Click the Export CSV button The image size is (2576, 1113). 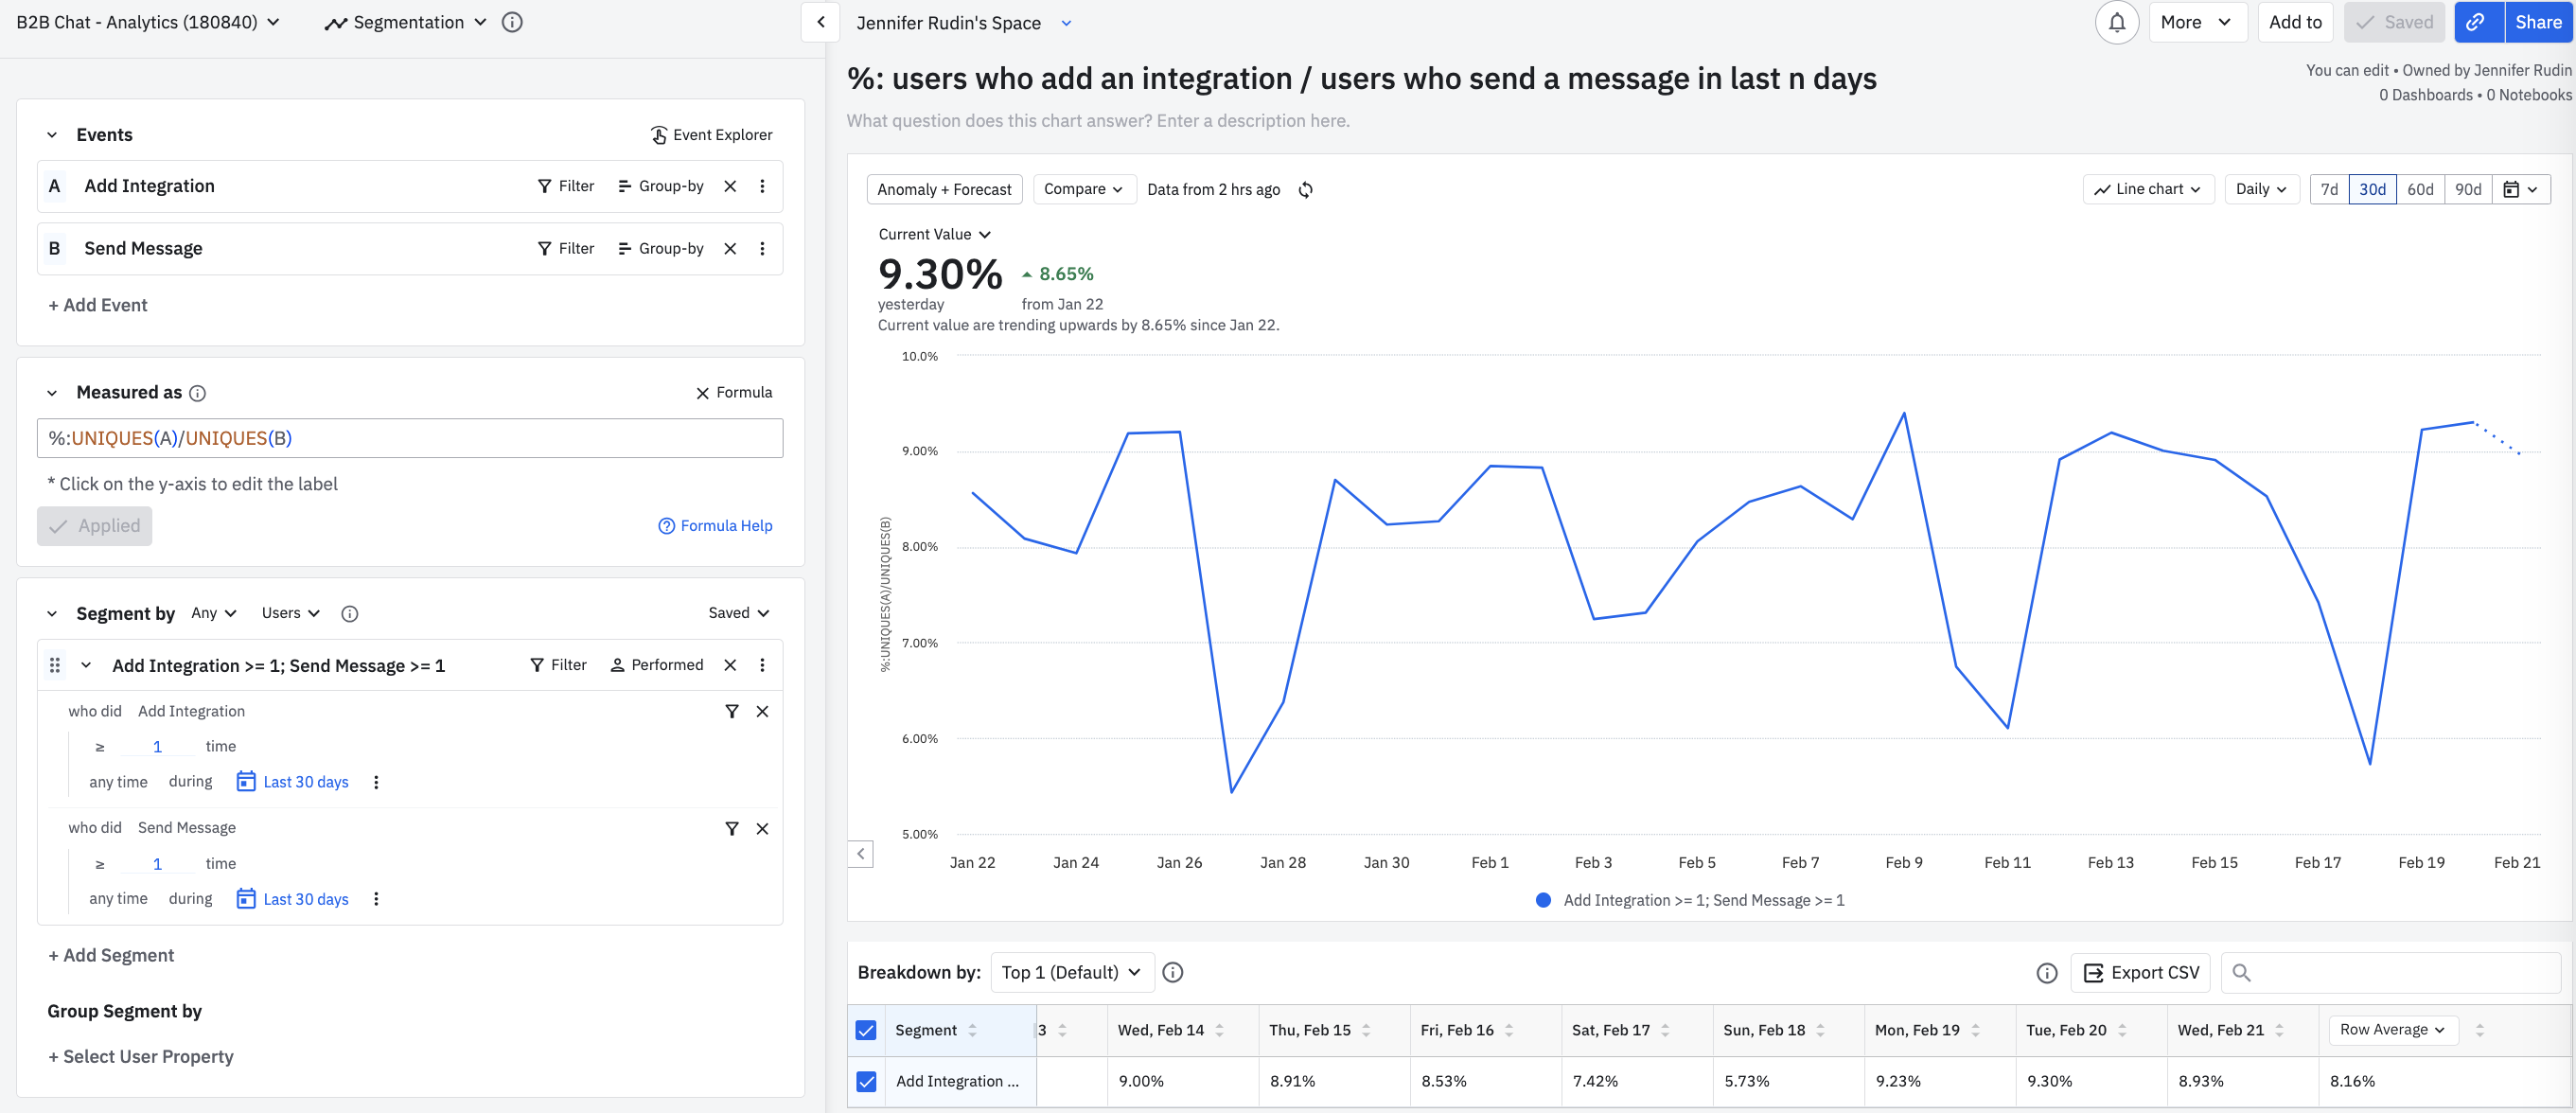(2140, 972)
